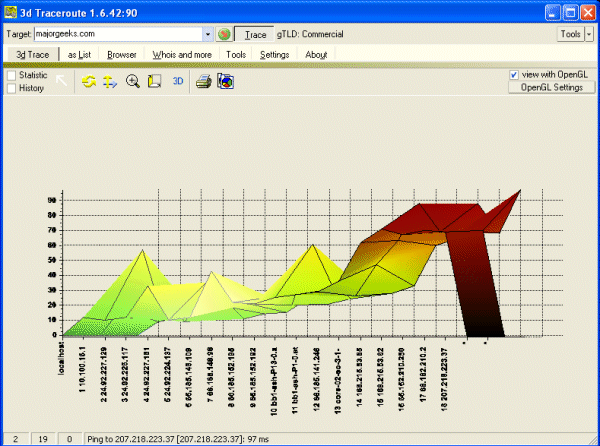Expand the Target address dropdown

[x=207, y=34]
